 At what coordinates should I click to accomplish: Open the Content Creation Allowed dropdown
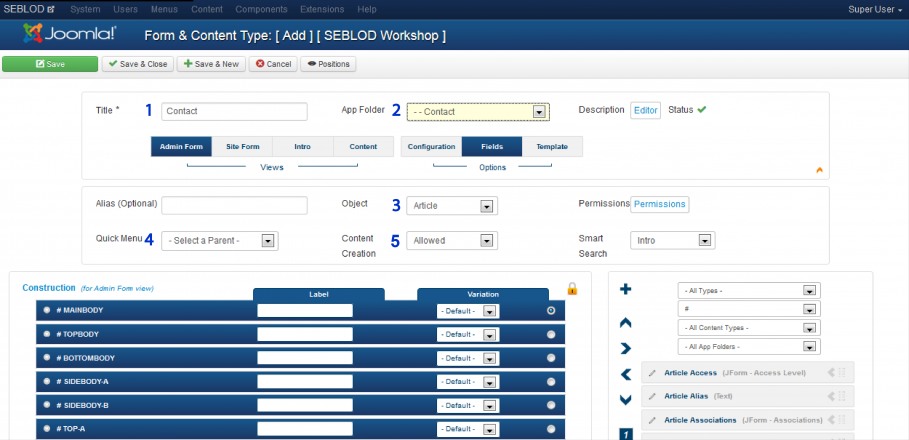pyautogui.click(x=452, y=241)
